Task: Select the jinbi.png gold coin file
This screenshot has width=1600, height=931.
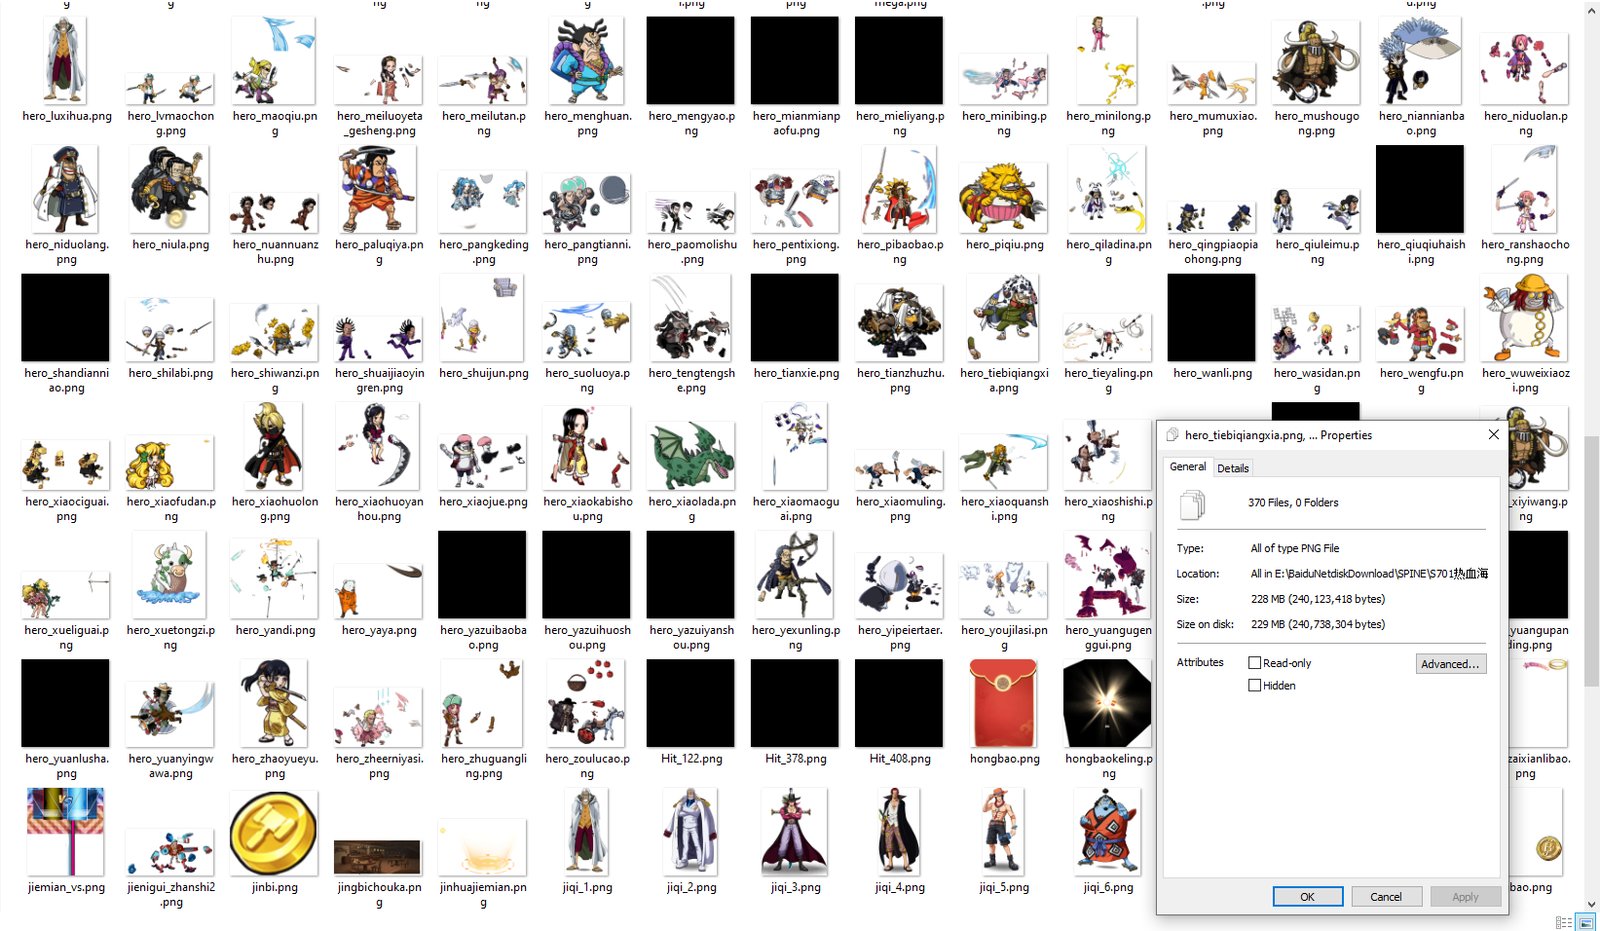Action: click(x=274, y=833)
